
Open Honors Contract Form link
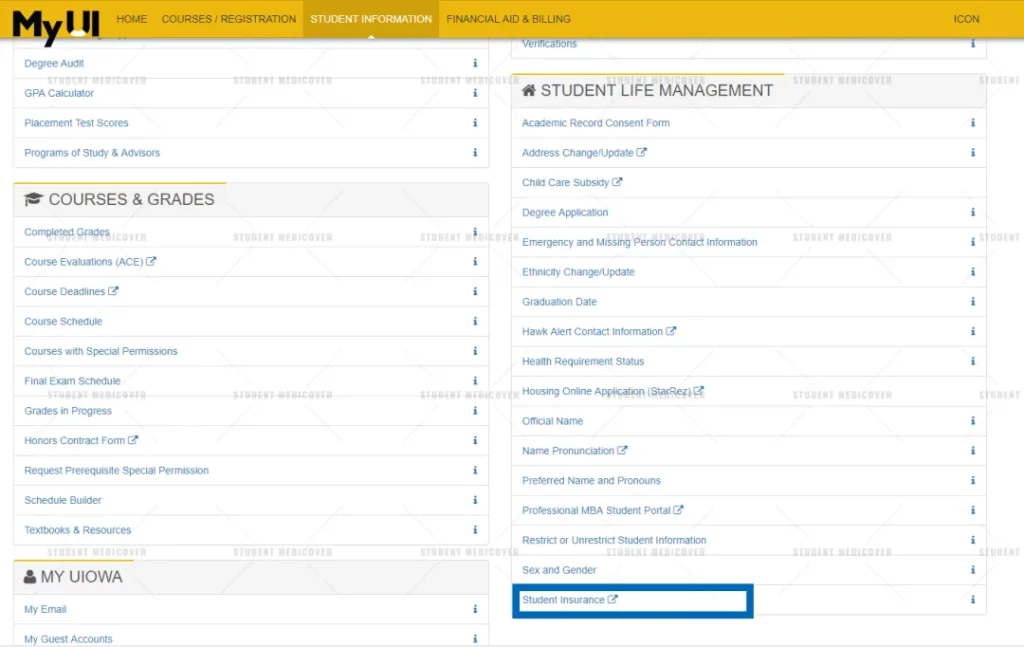pos(81,441)
